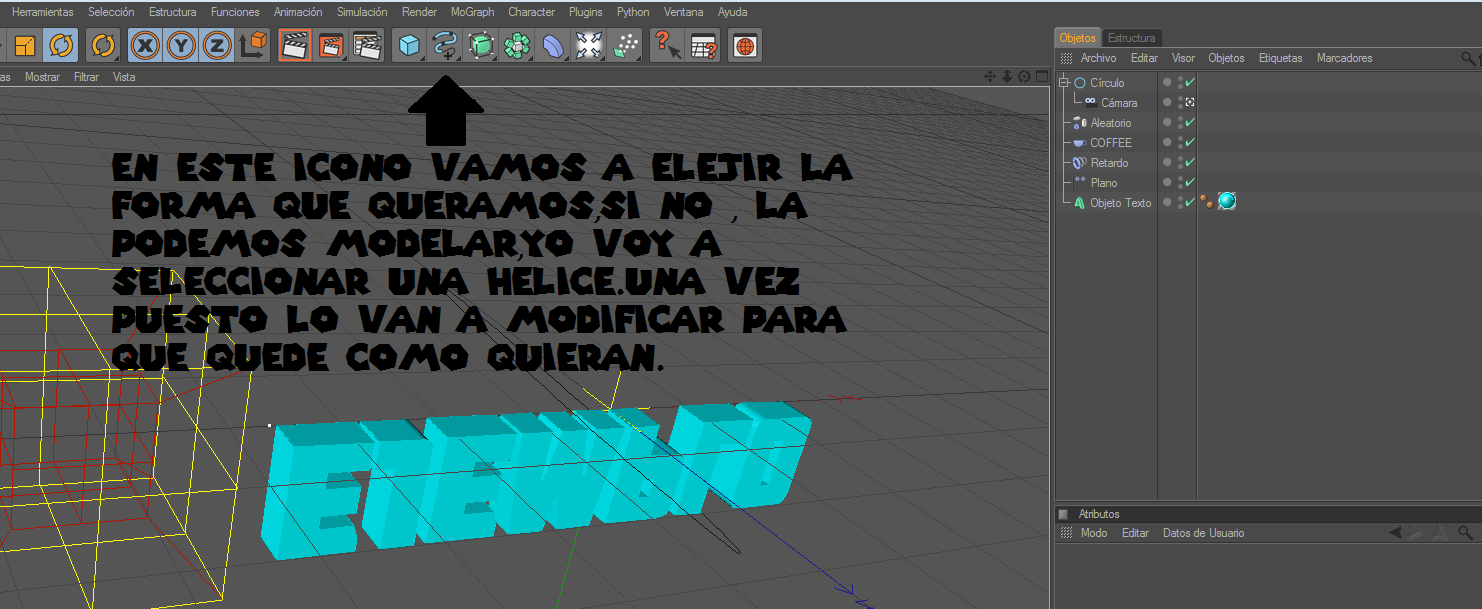This screenshot has height=609, width=1482.
Task: Select the COFFEE object in the list
Action: (x=1110, y=143)
